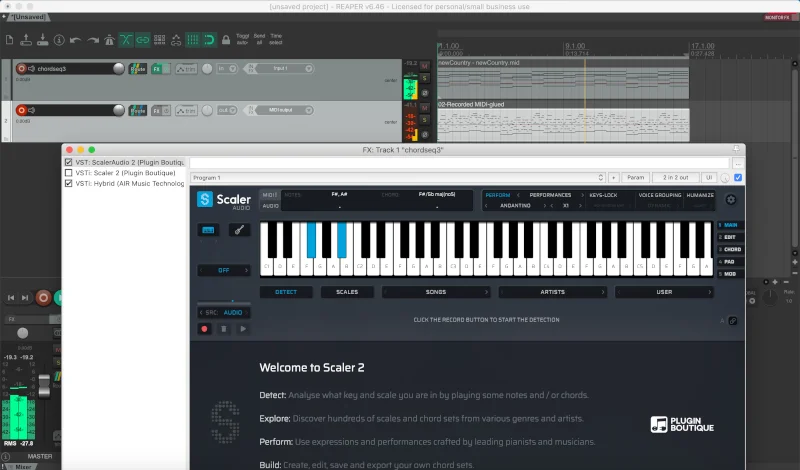
Task: Toggle ScalerAudio 2 plugin checkbox
Action: pyautogui.click(x=68, y=162)
